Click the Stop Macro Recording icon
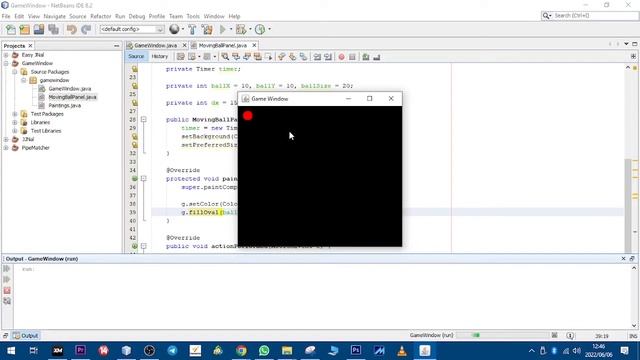Viewport: 640px width, 360px height. (352, 57)
